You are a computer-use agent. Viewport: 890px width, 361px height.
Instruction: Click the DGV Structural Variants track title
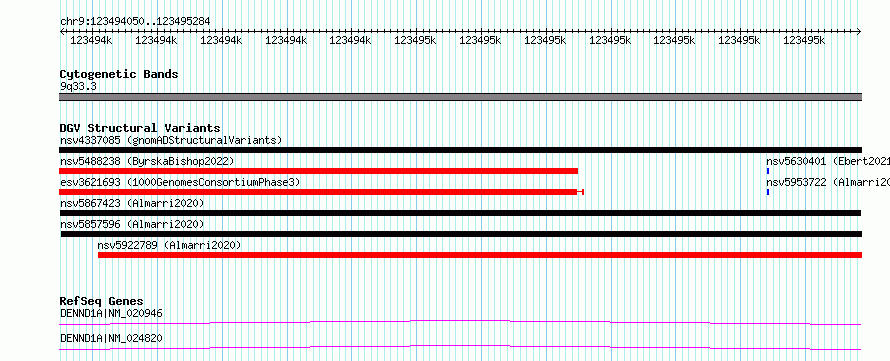(x=140, y=128)
